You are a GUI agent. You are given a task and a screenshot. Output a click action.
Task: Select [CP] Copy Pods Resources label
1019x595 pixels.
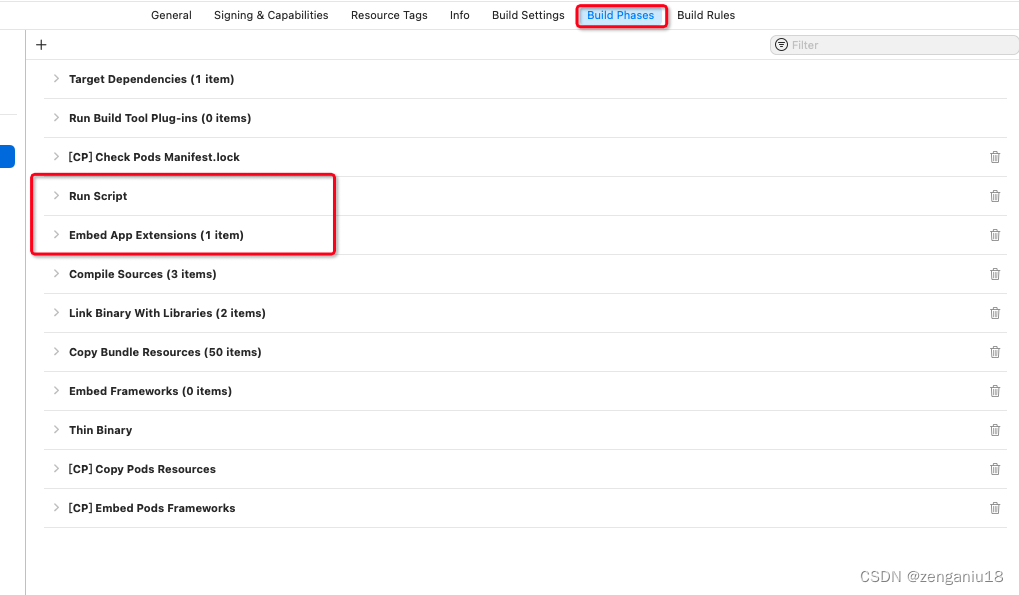click(x=142, y=469)
